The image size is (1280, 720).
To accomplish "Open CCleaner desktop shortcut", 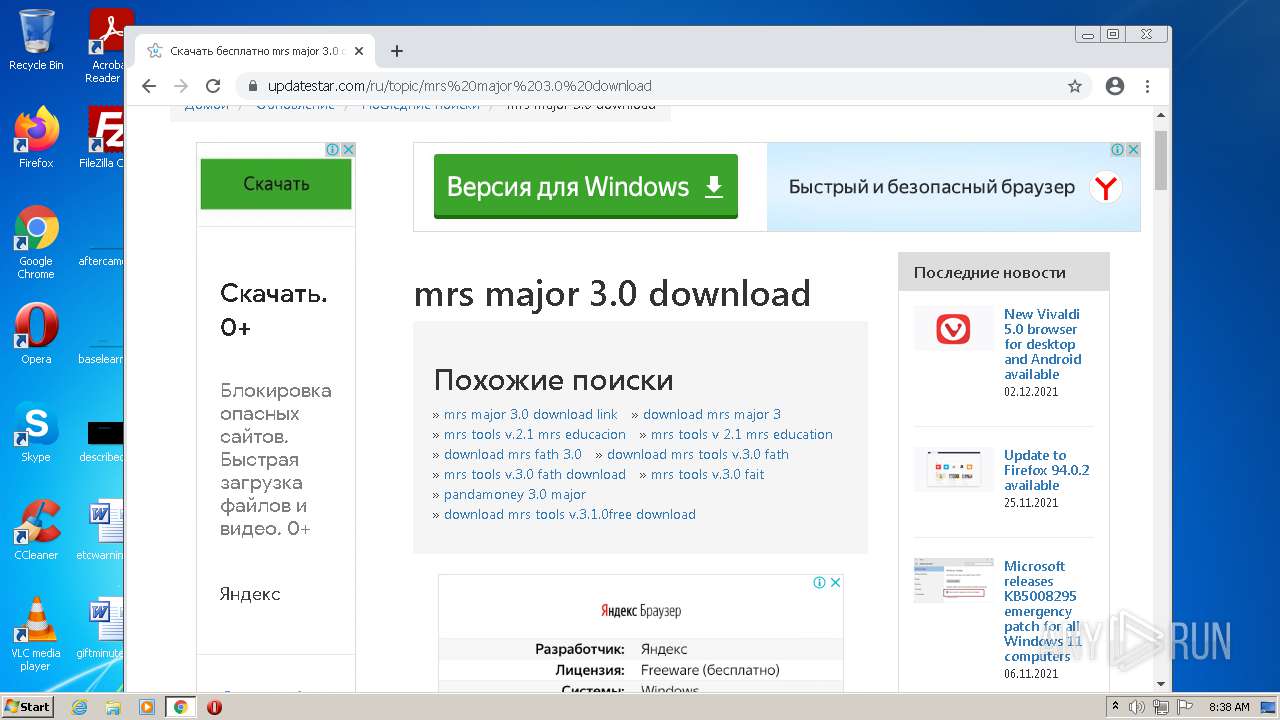I will [x=36, y=530].
